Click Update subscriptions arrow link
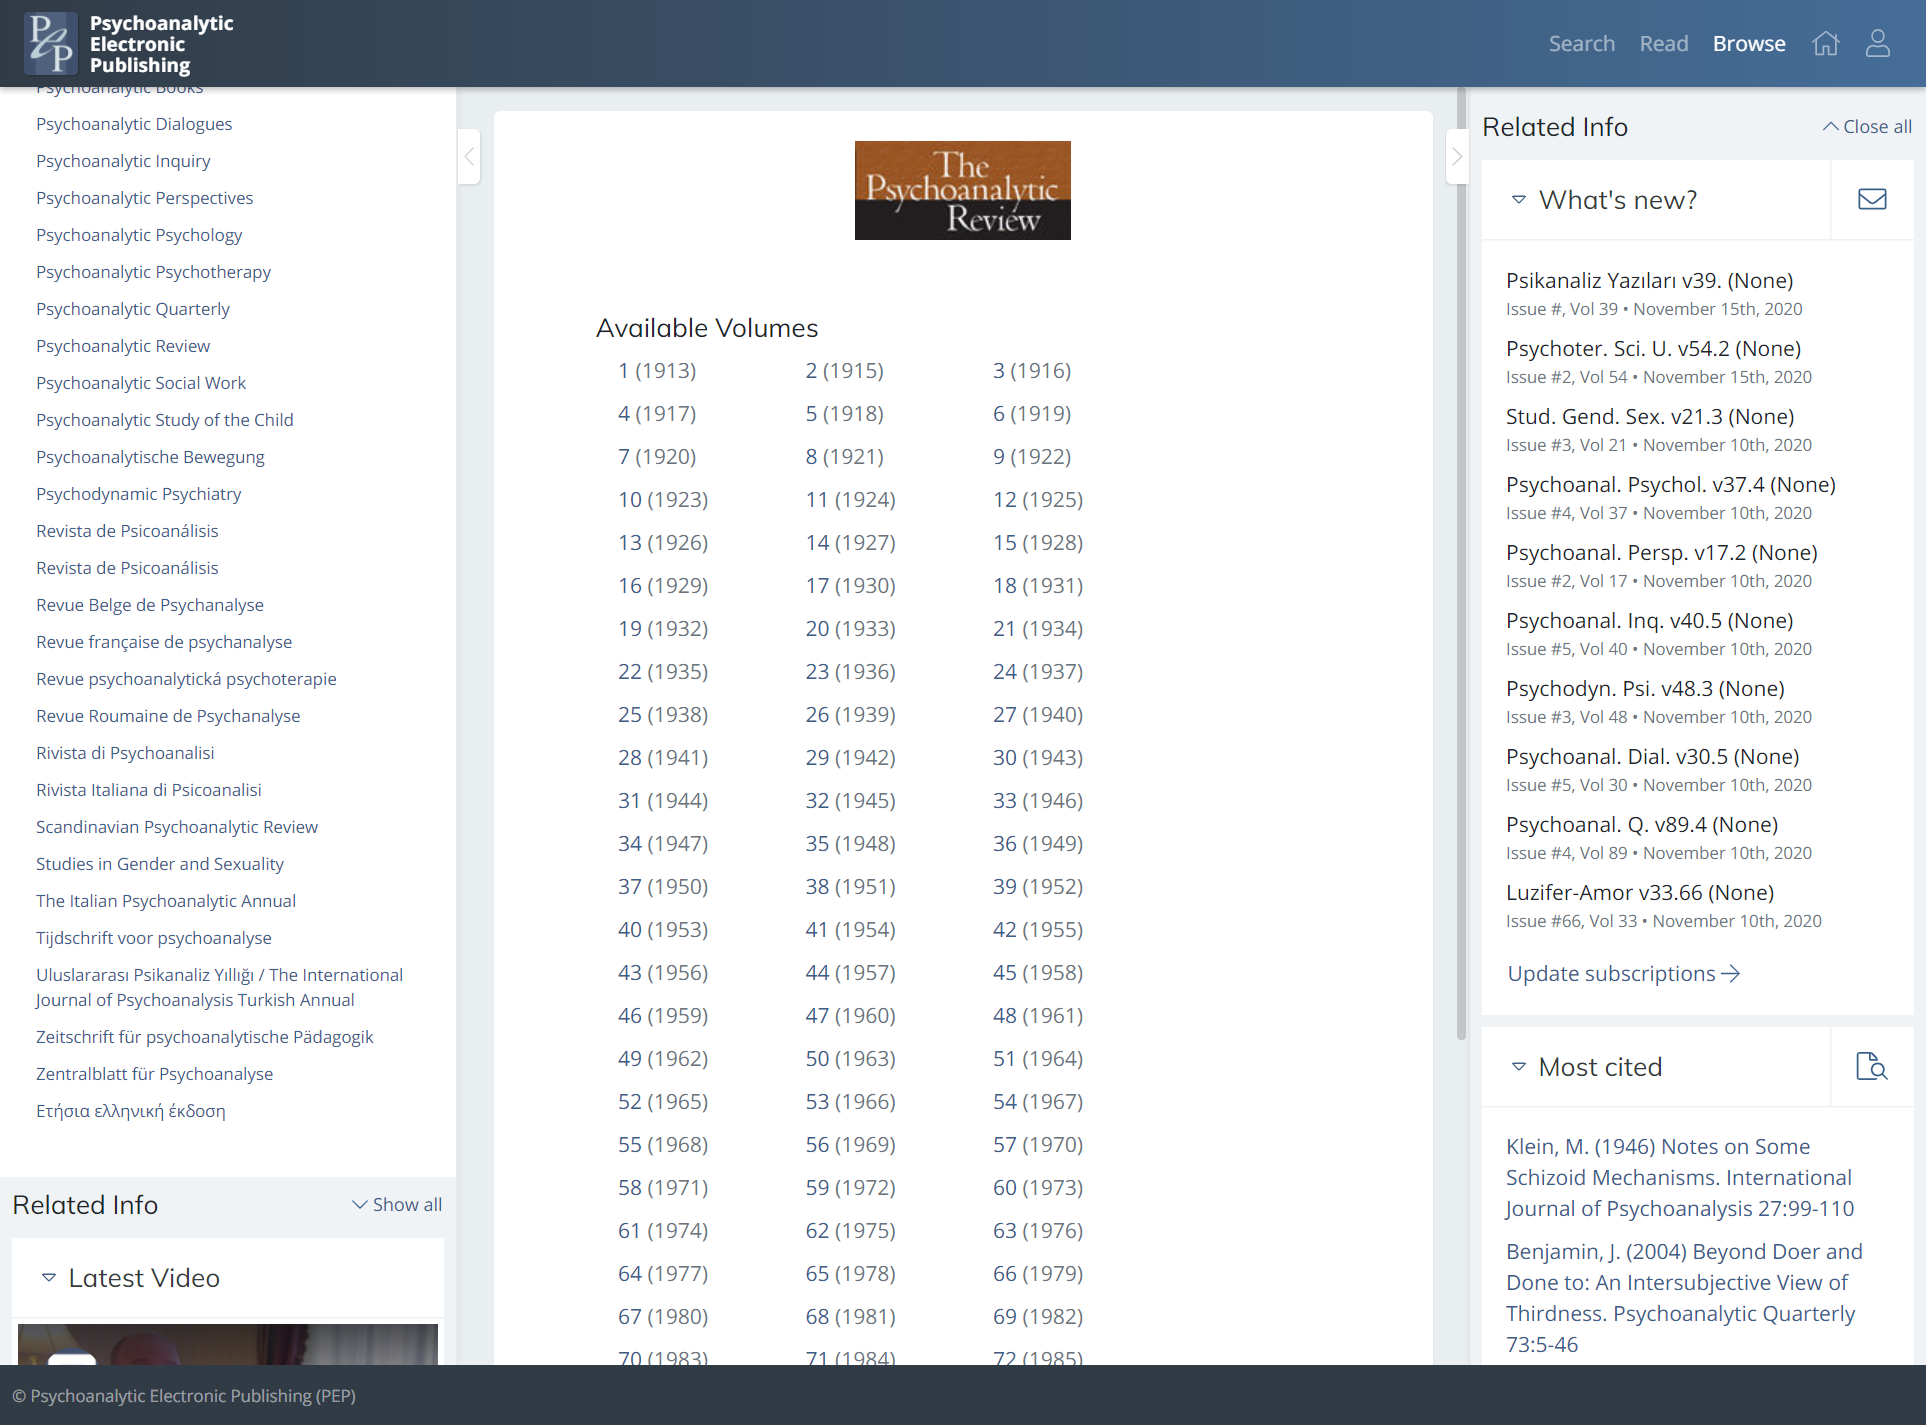 click(1623, 974)
